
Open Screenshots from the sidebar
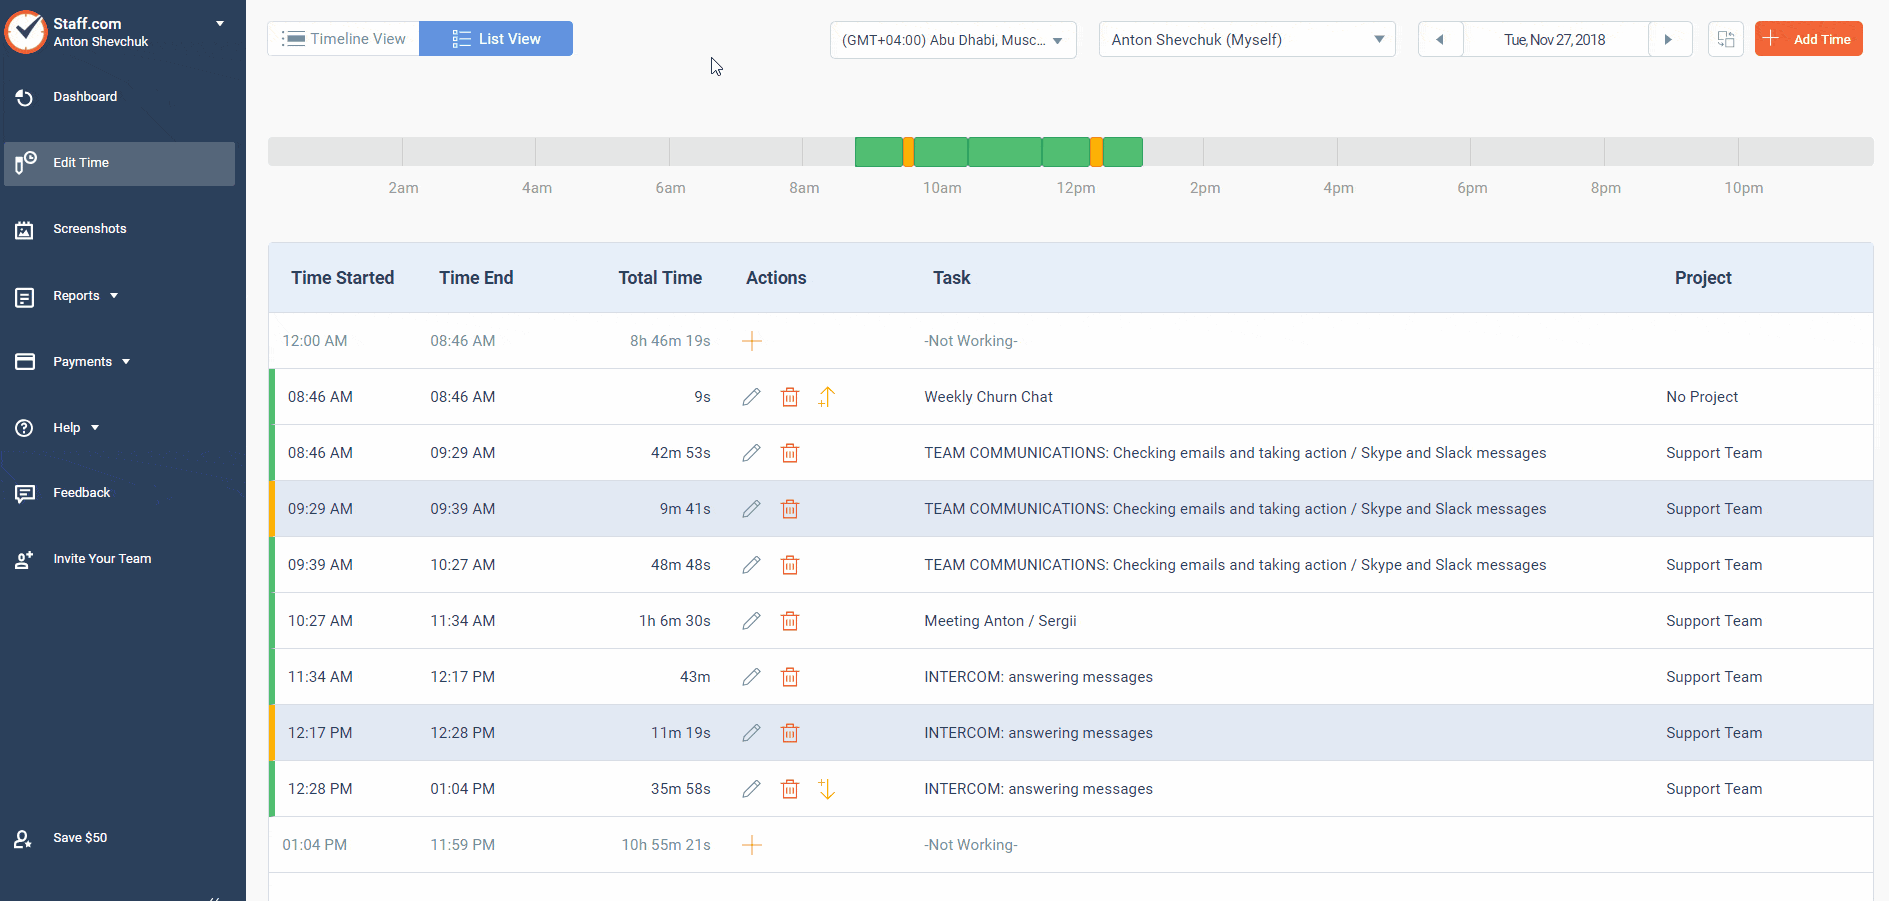[89, 229]
